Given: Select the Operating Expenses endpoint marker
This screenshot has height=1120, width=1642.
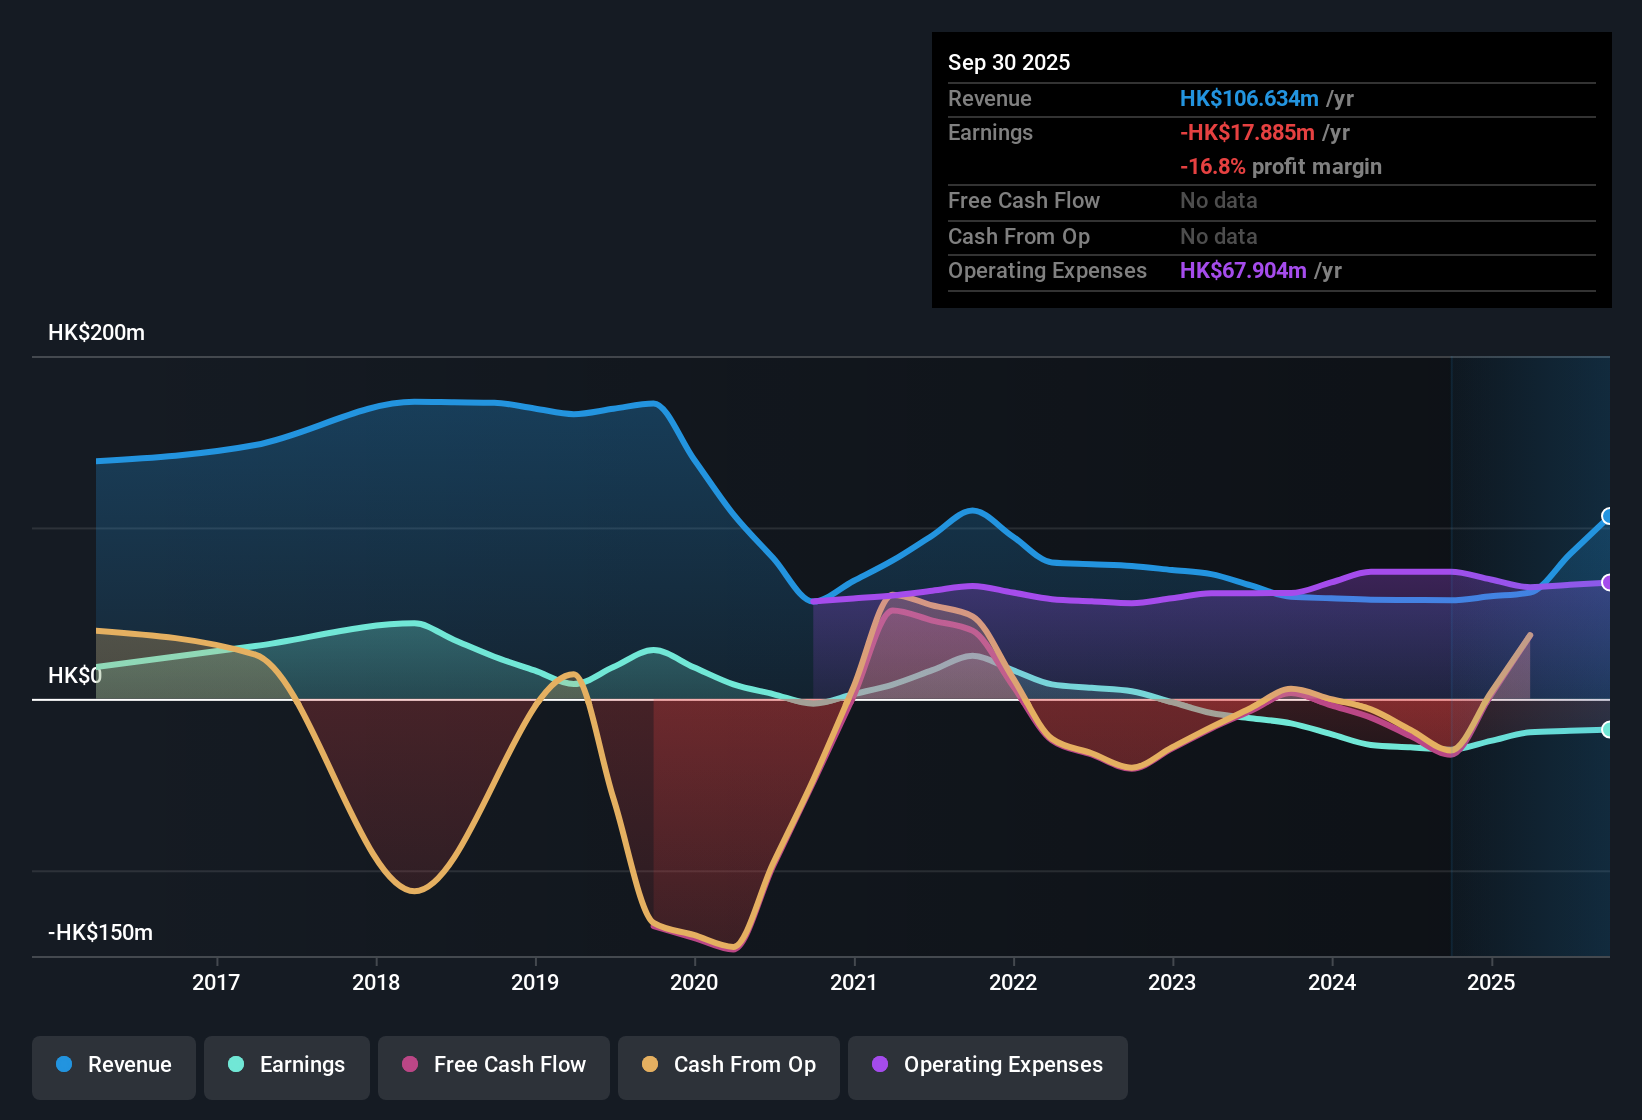Looking at the screenshot, I should (1606, 581).
